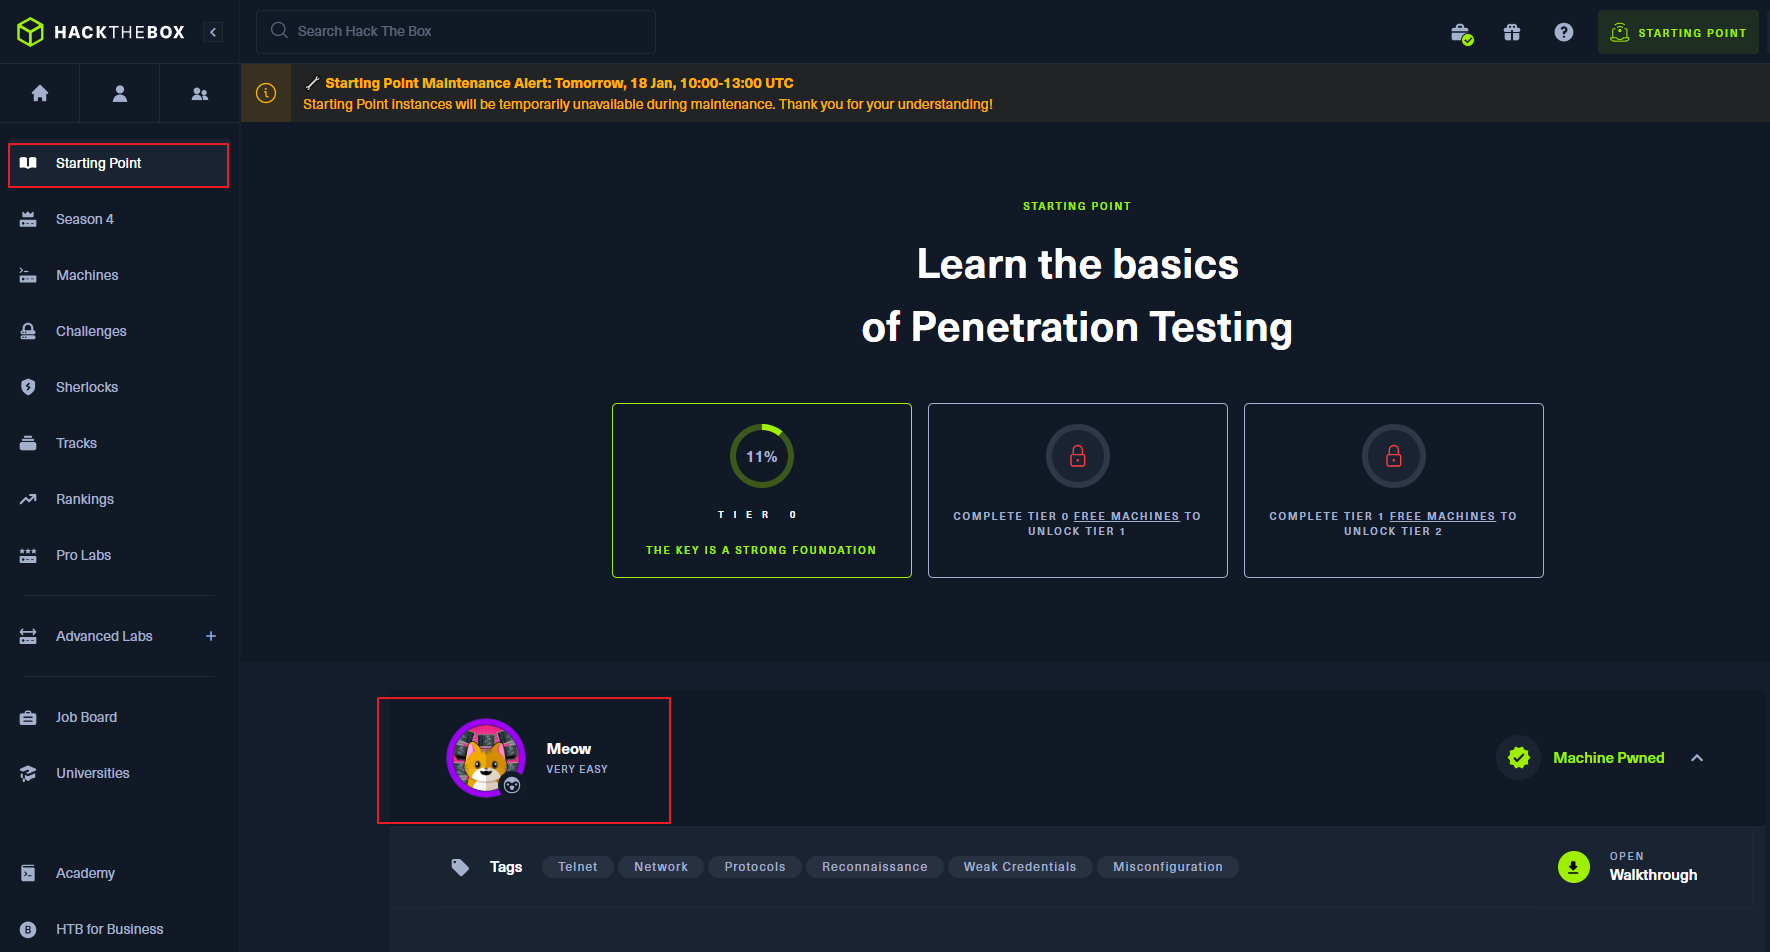
Task: Select the Telnet tag
Action: tap(578, 867)
